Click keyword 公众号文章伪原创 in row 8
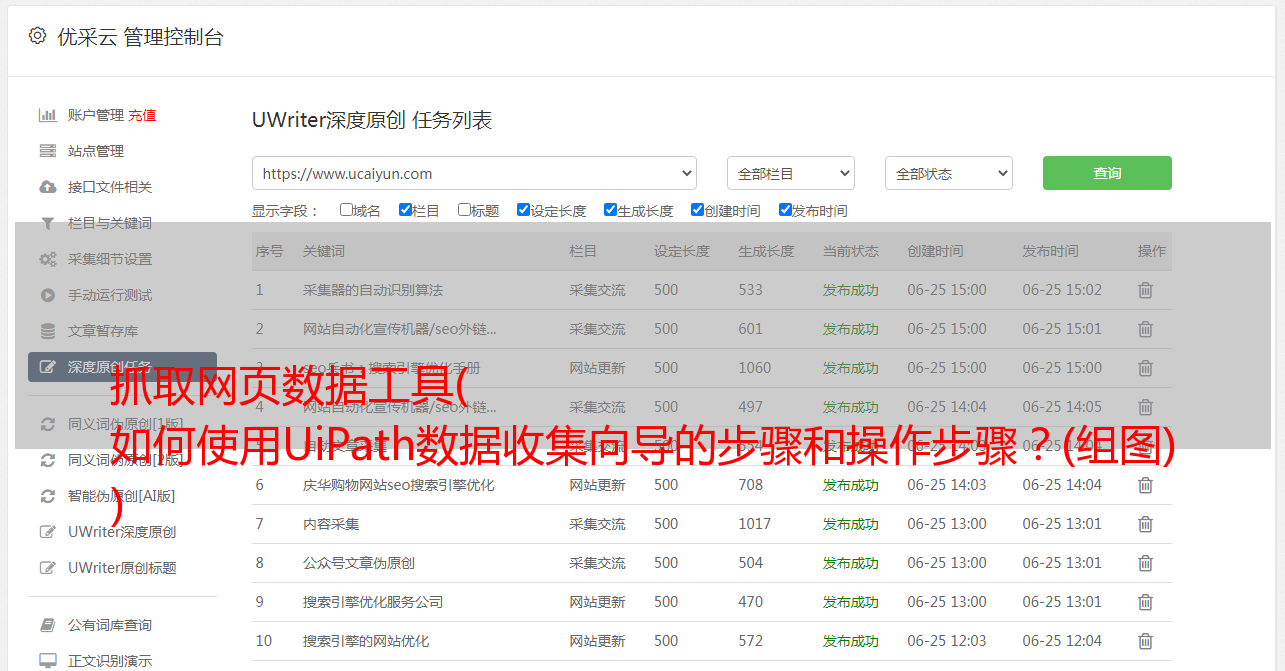 tap(359, 563)
